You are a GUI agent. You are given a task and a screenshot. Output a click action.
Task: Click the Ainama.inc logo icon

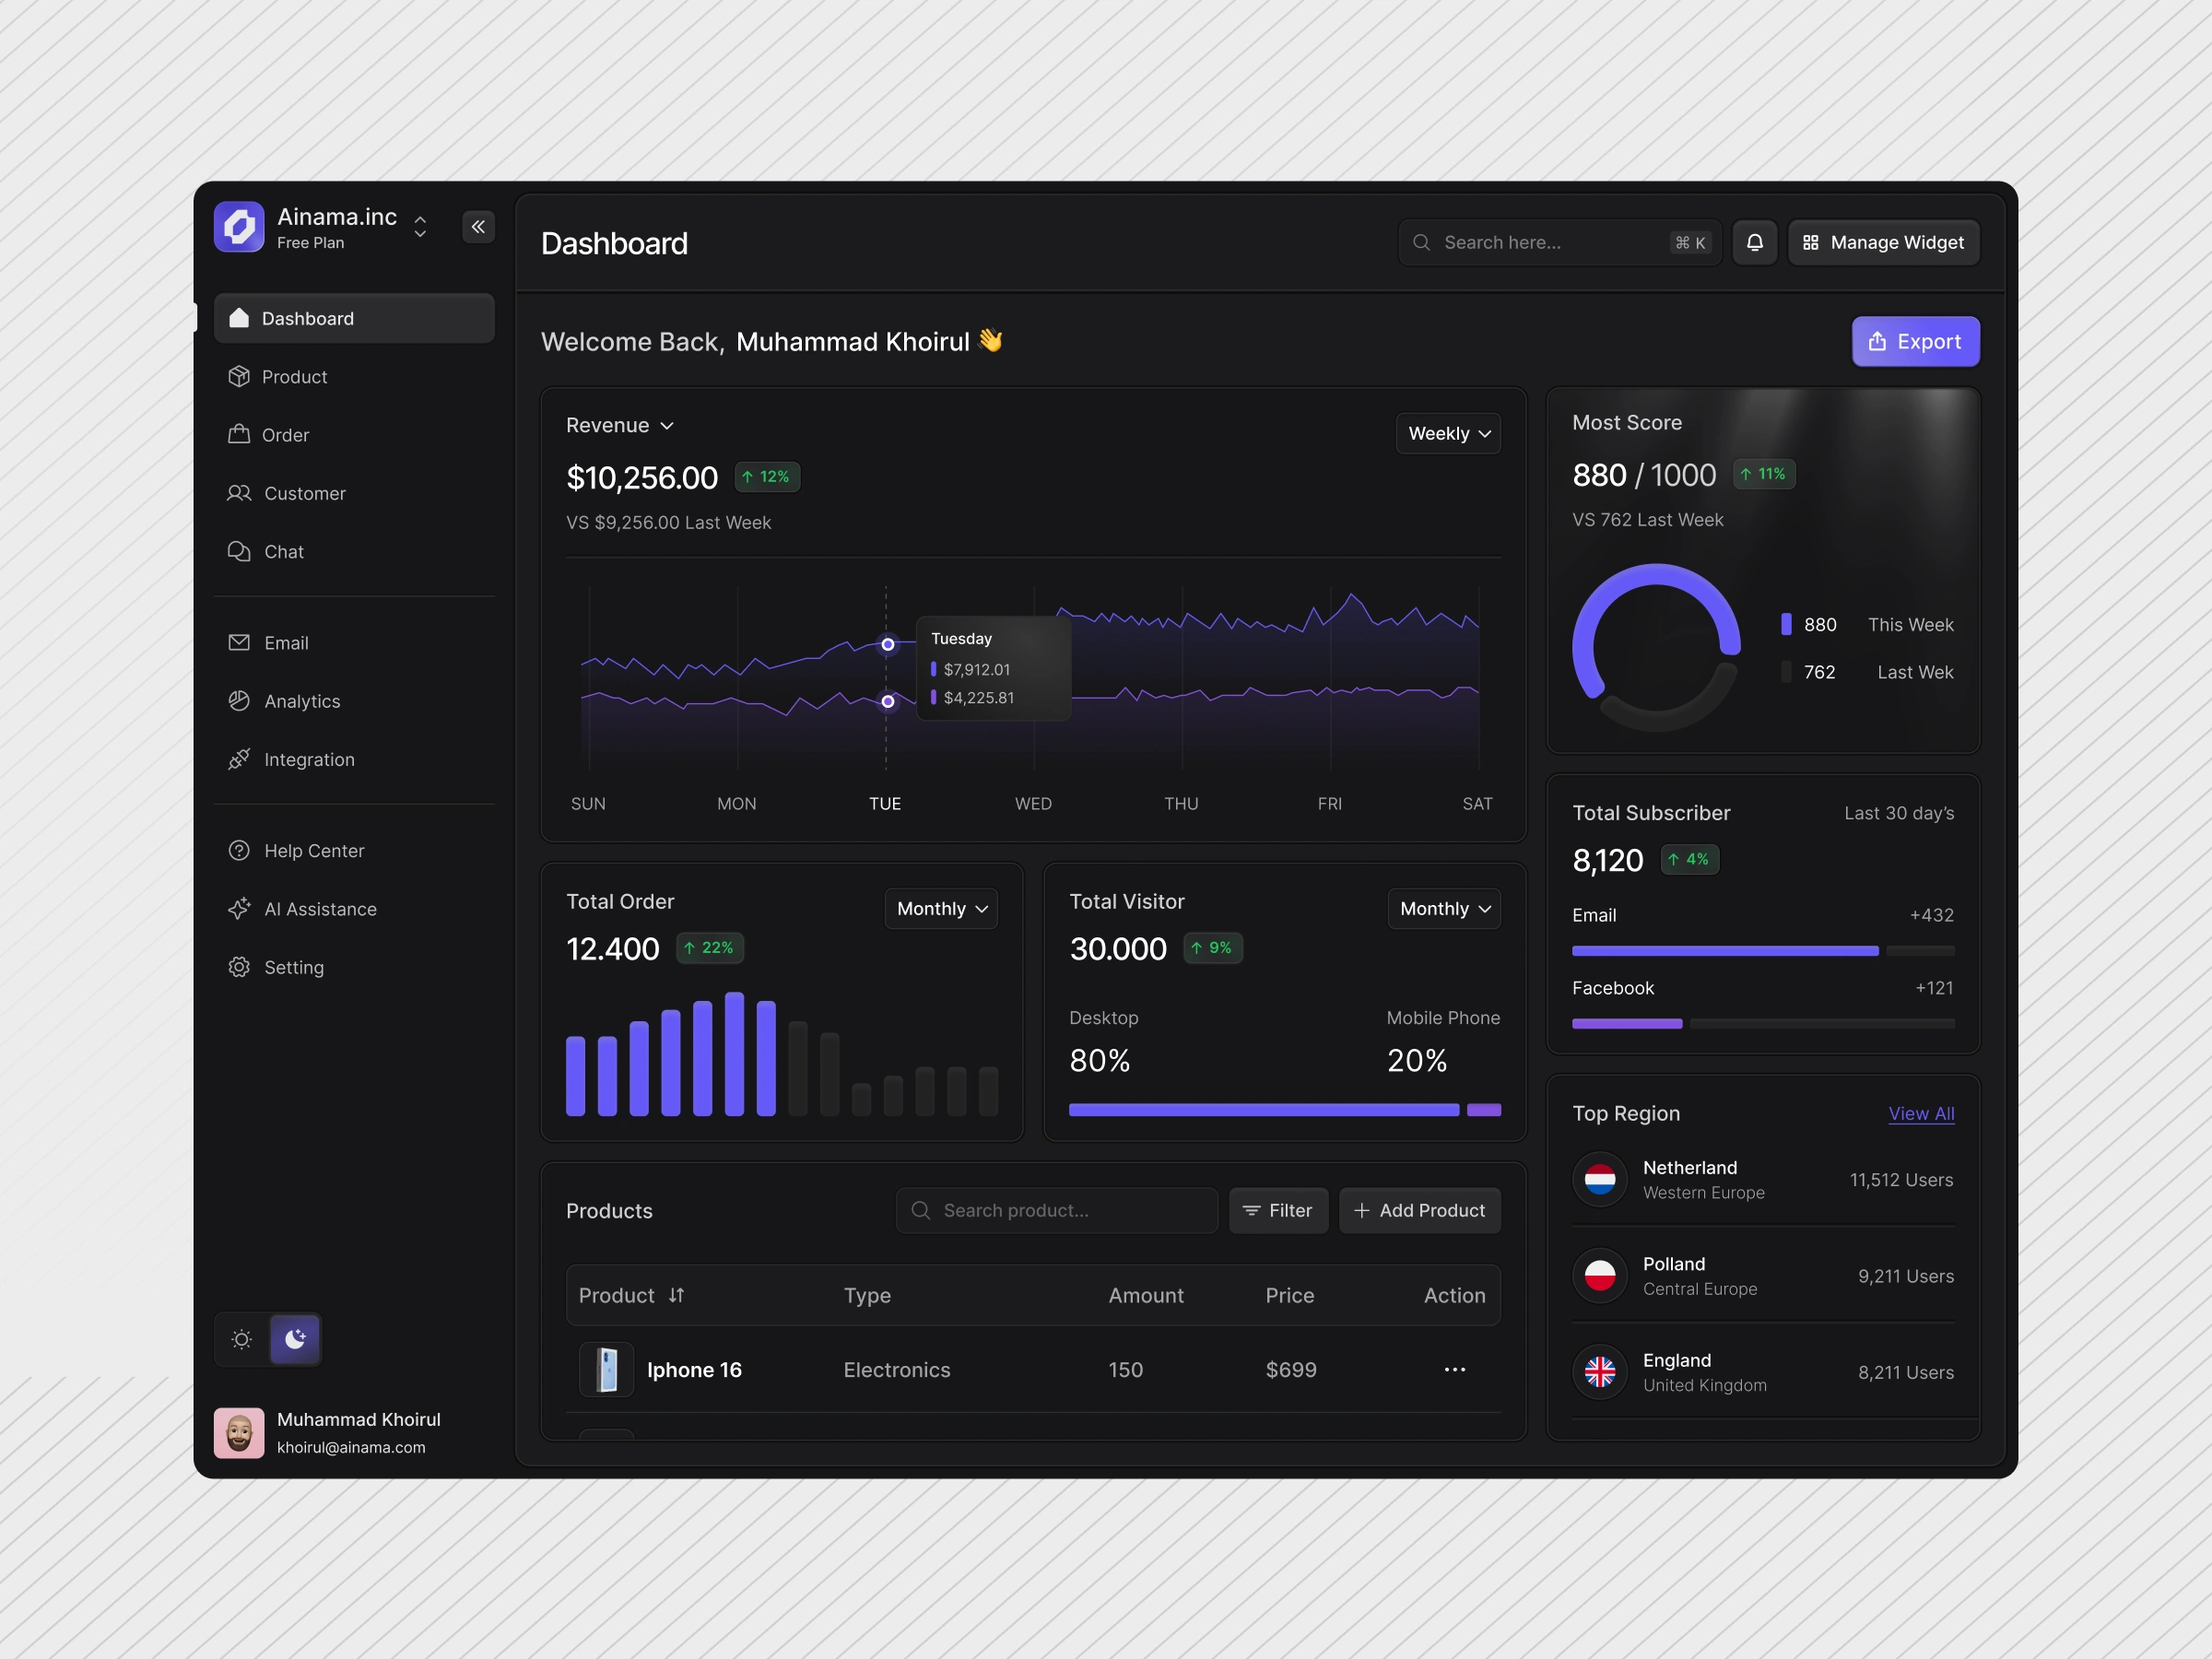(239, 227)
